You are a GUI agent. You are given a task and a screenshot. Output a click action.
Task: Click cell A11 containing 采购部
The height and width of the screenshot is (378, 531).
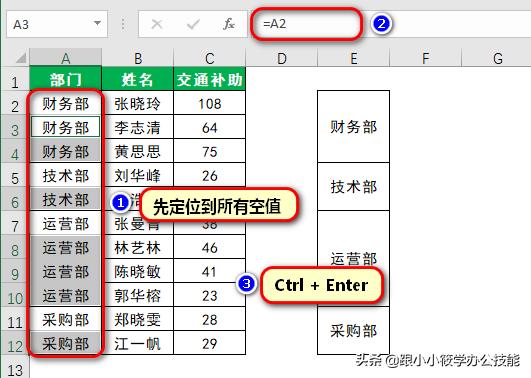(x=66, y=319)
